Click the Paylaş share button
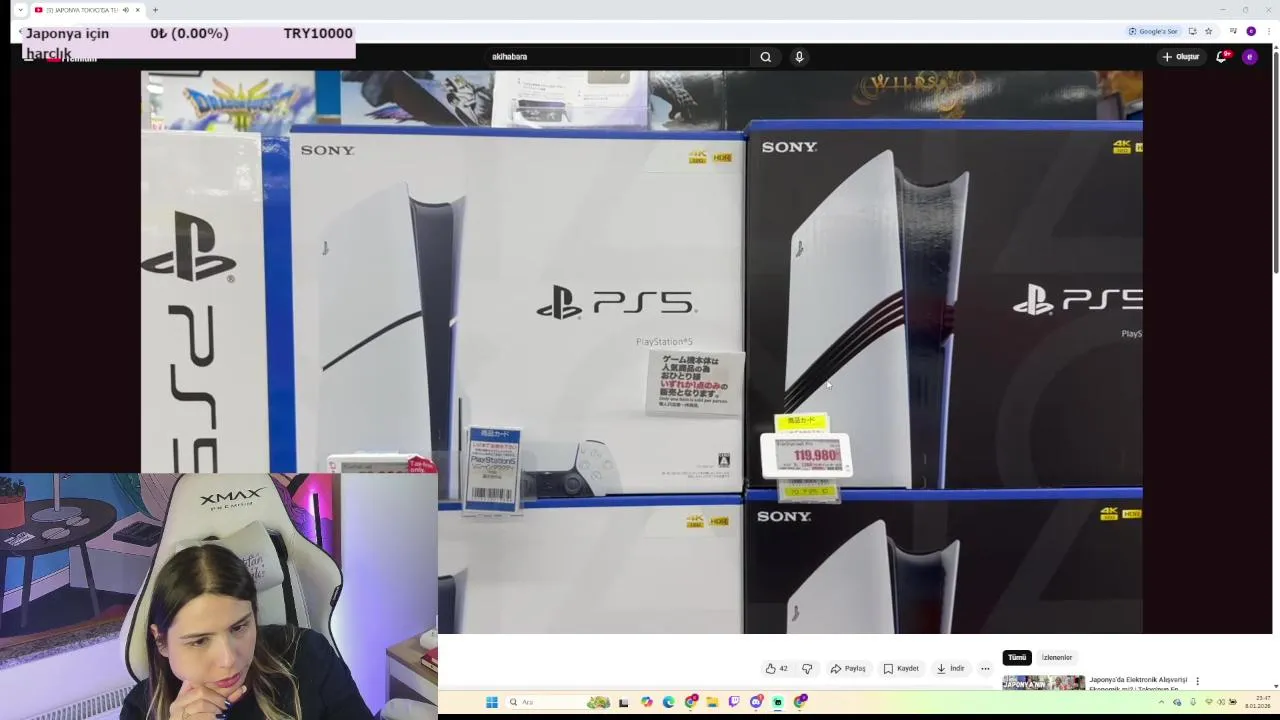This screenshot has width=1280, height=720. click(848, 668)
